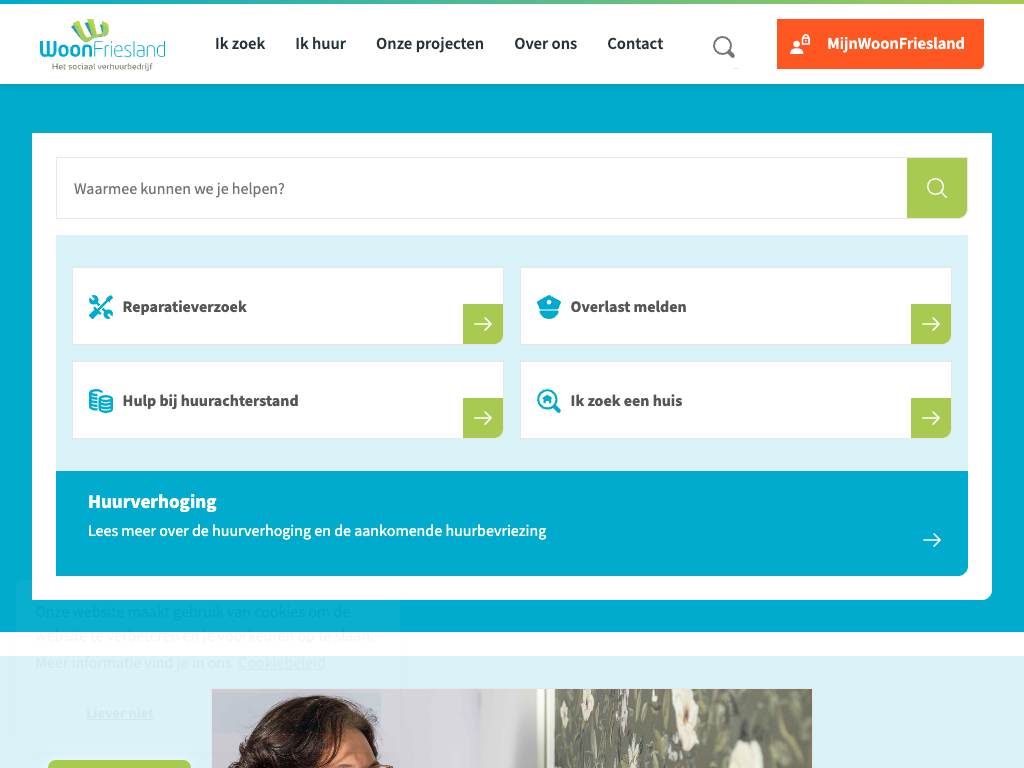The image size is (1024, 768).
Task: Click the house search icon for Ik zoek een huis
Action: (549, 401)
